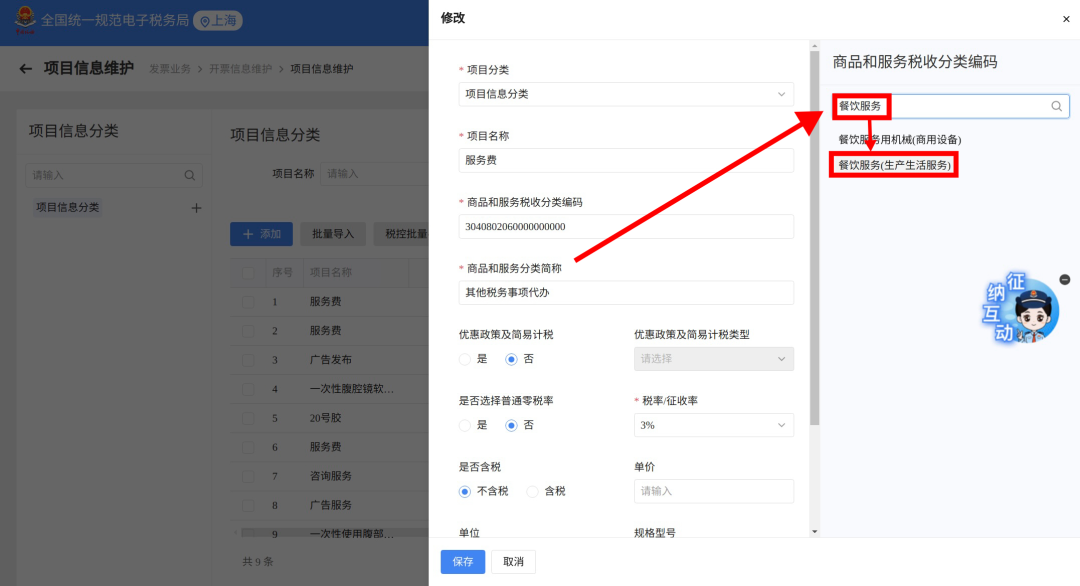1080x586 pixels.
Task: Choose 不含税 radio option
Action: tap(465, 492)
